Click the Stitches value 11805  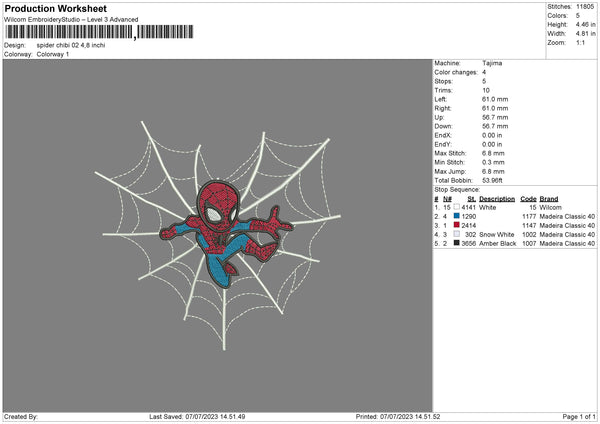click(x=585, y=7)
